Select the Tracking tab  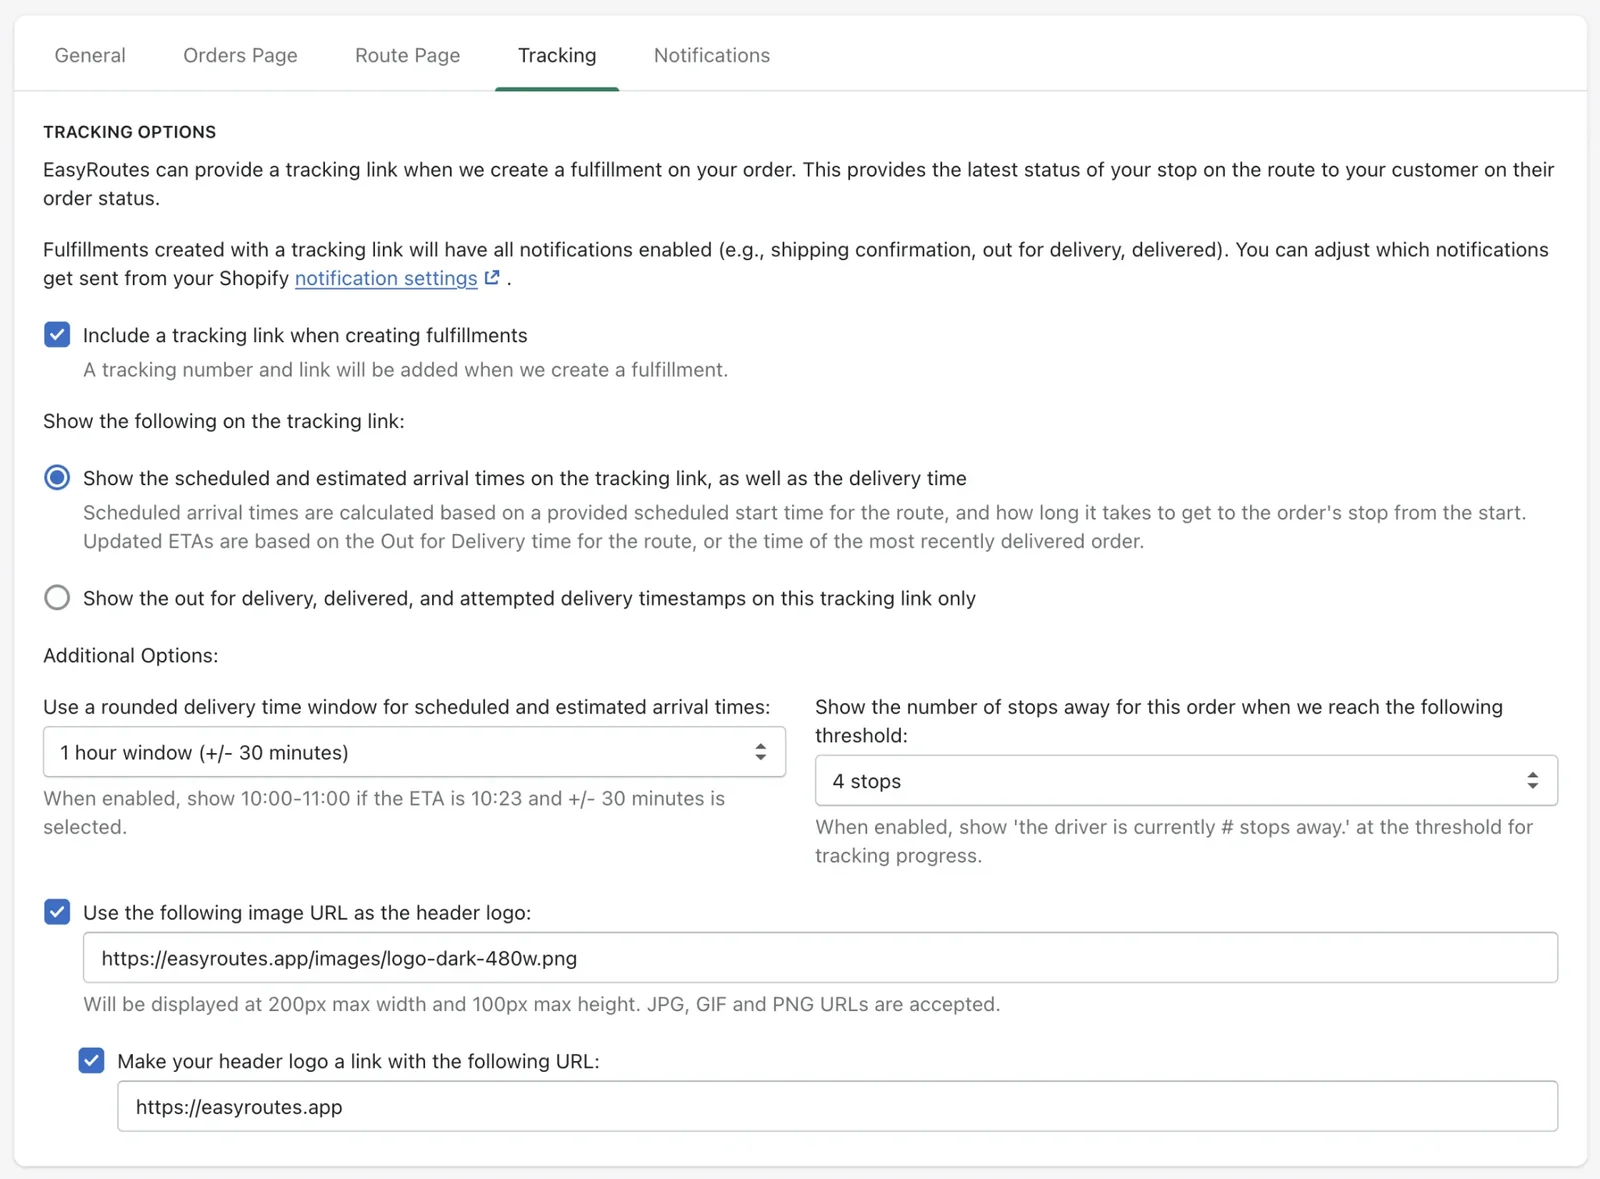point(557,55)
